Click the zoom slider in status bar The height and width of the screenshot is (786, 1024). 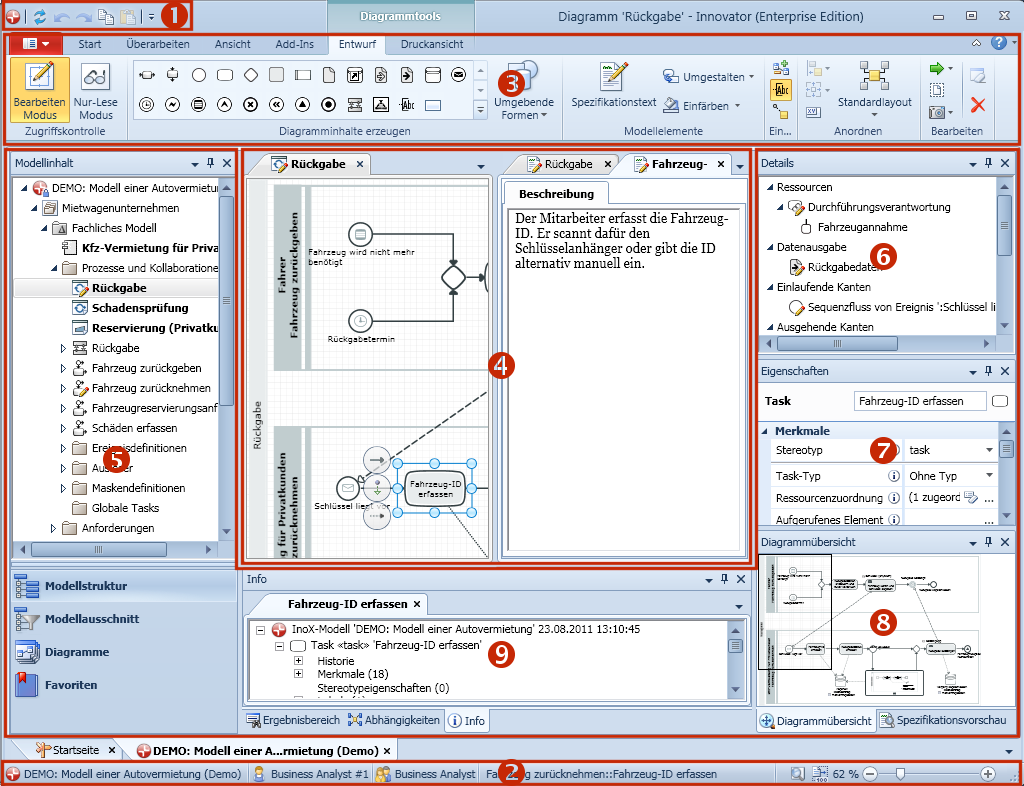click(901, 774)
